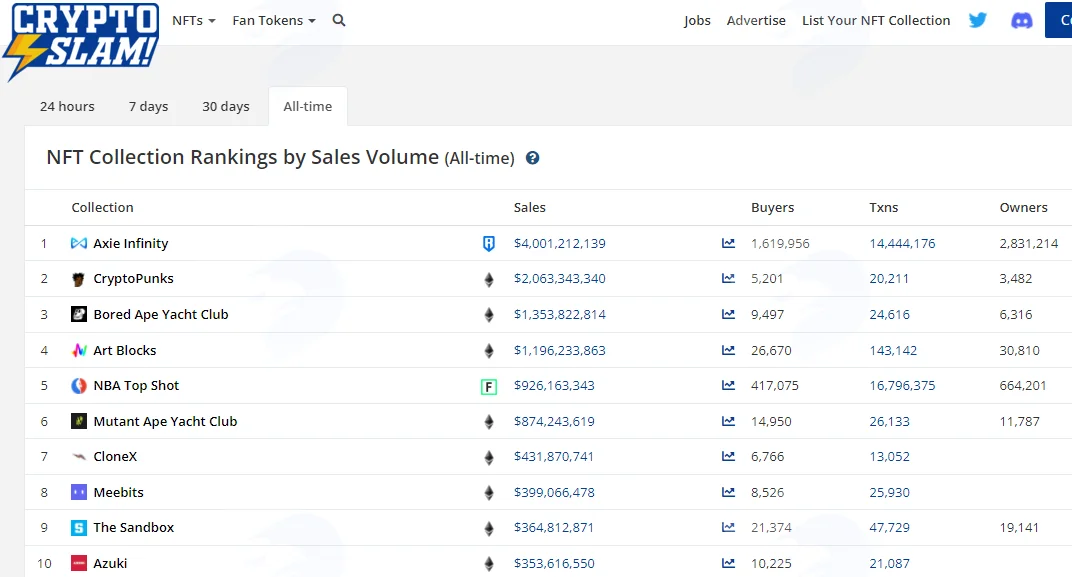Click the Owners column header
Screen dimensions: 1072x577
(x=1023, y=207)
